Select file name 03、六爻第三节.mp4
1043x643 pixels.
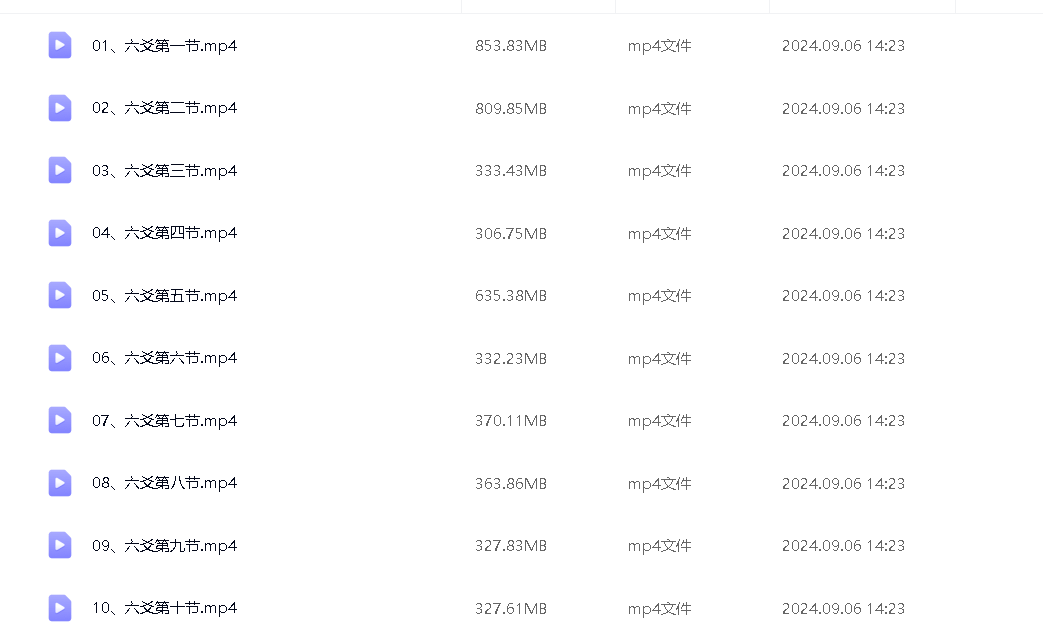tap(164, 171)
